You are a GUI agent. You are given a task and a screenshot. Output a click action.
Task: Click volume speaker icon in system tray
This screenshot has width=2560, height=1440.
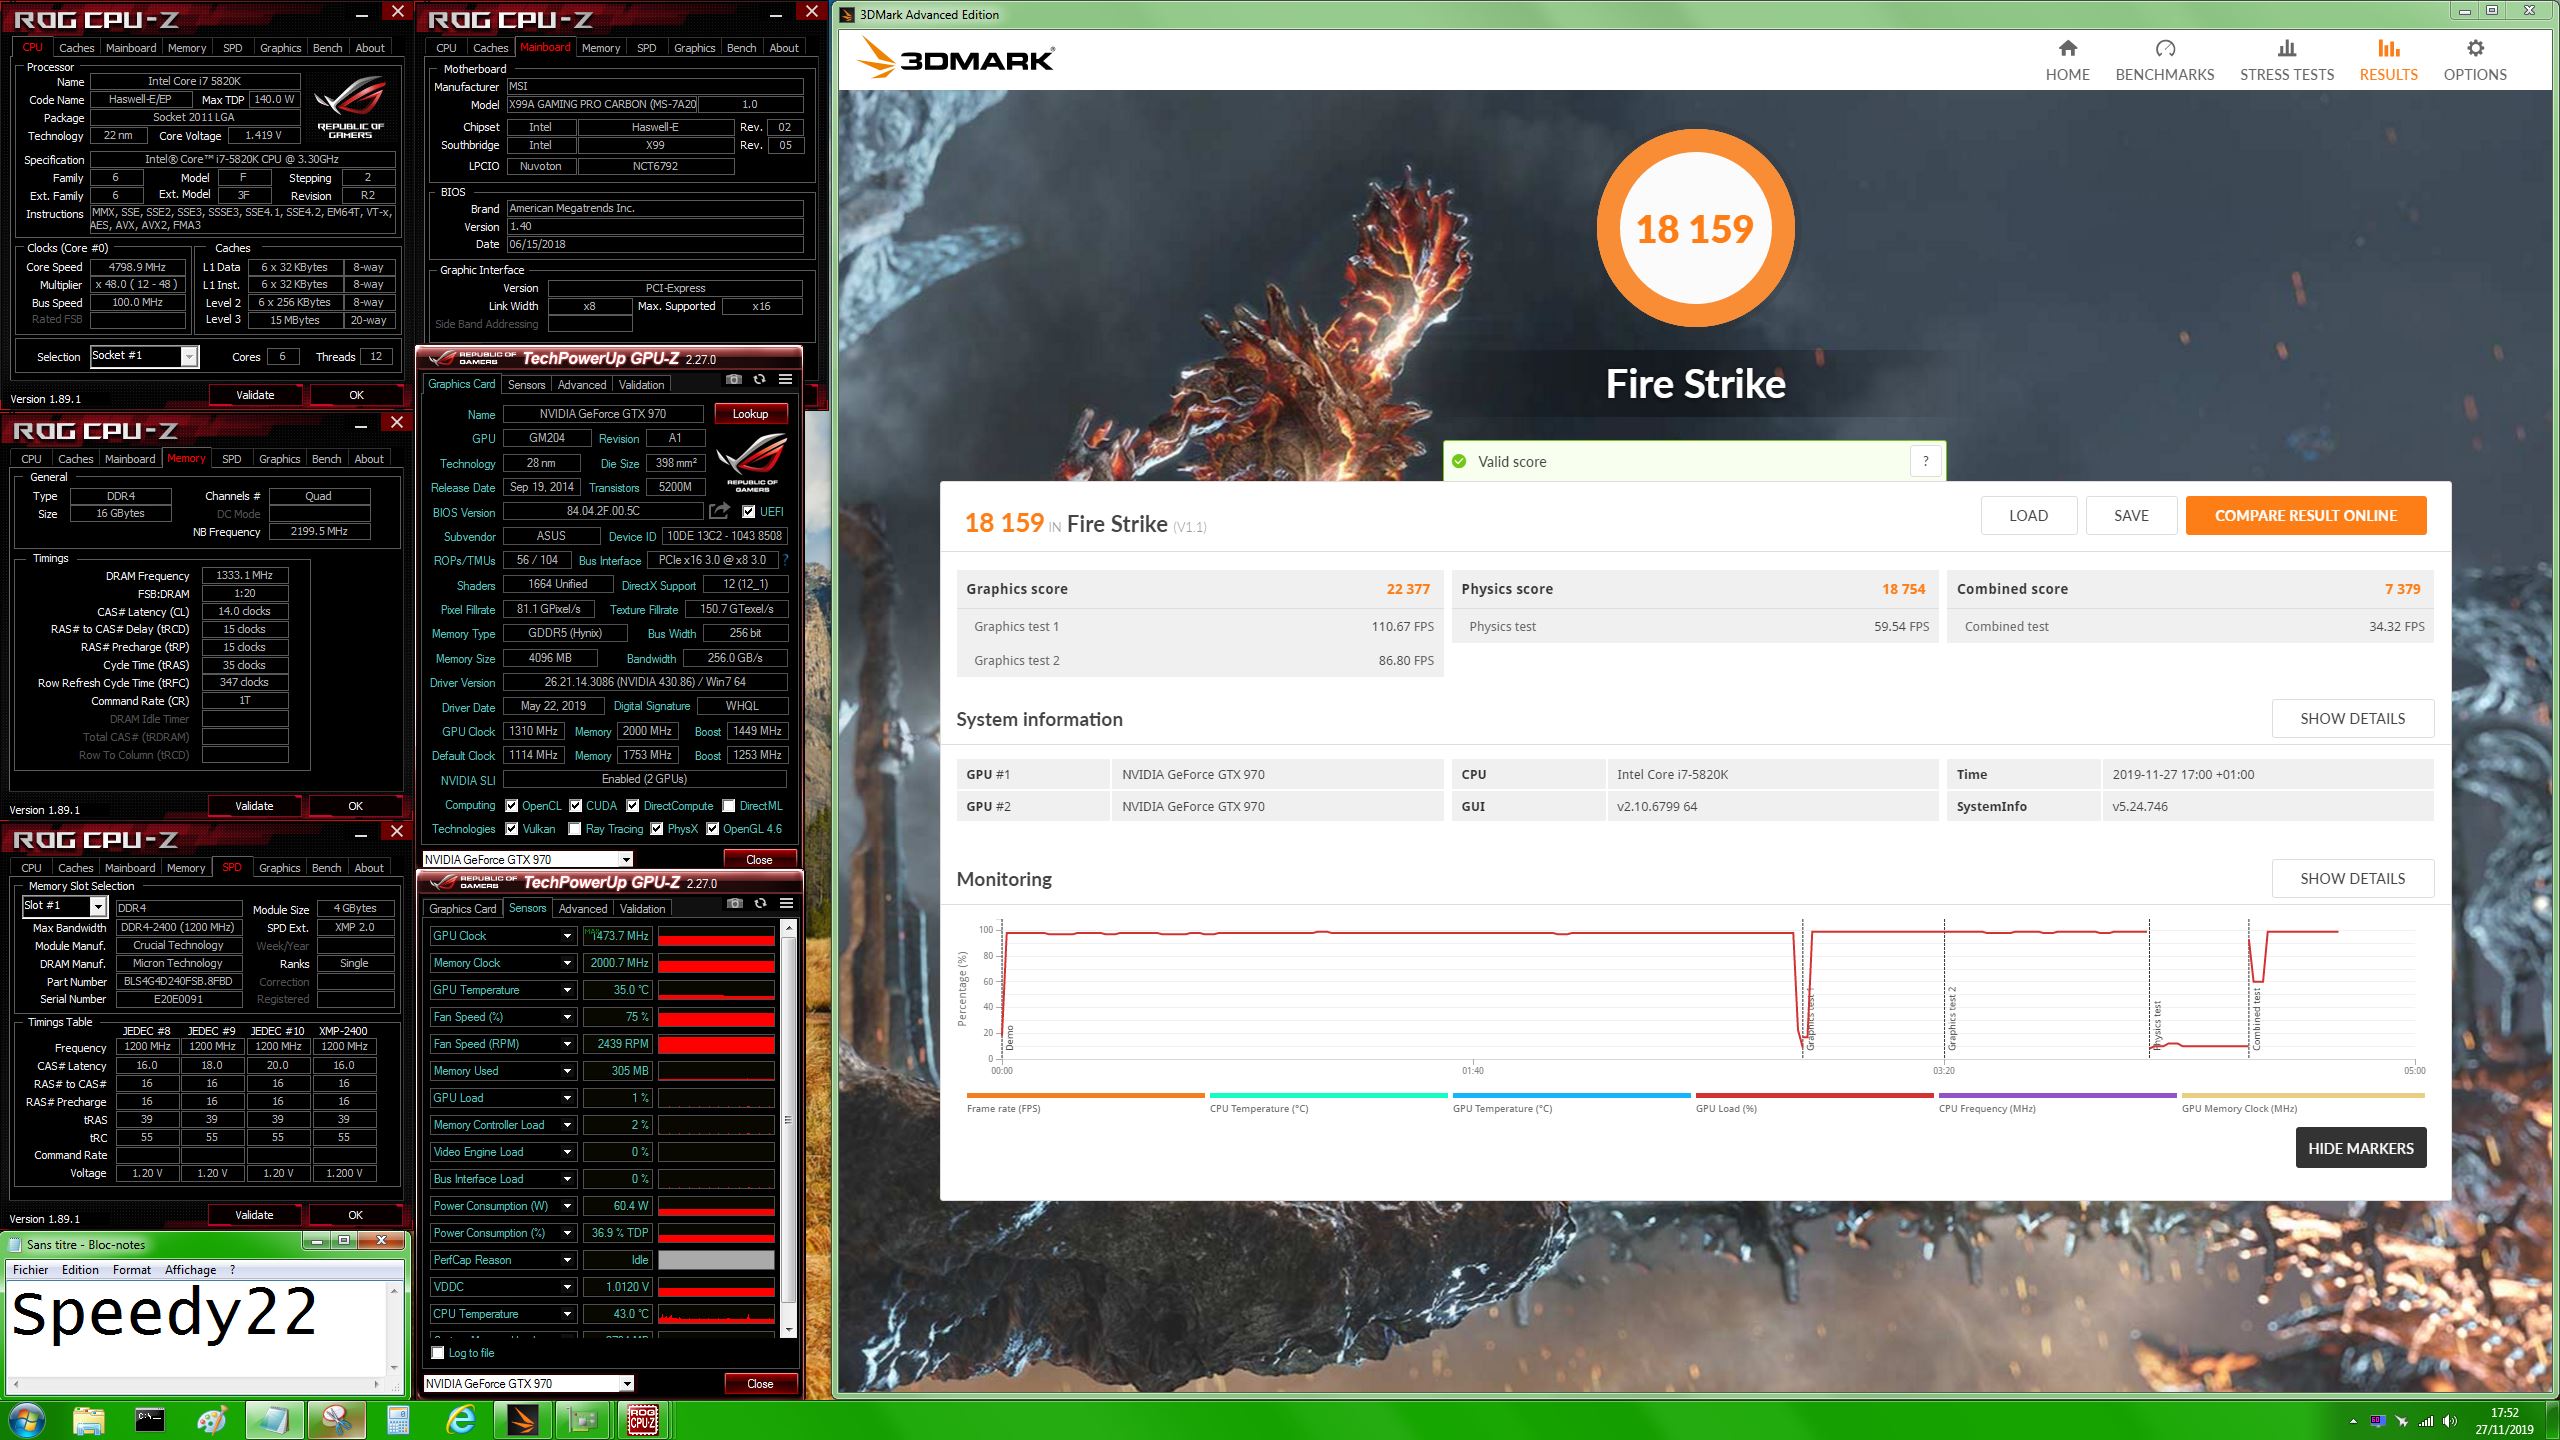pyautogui.click(x=2449, y=1421)
